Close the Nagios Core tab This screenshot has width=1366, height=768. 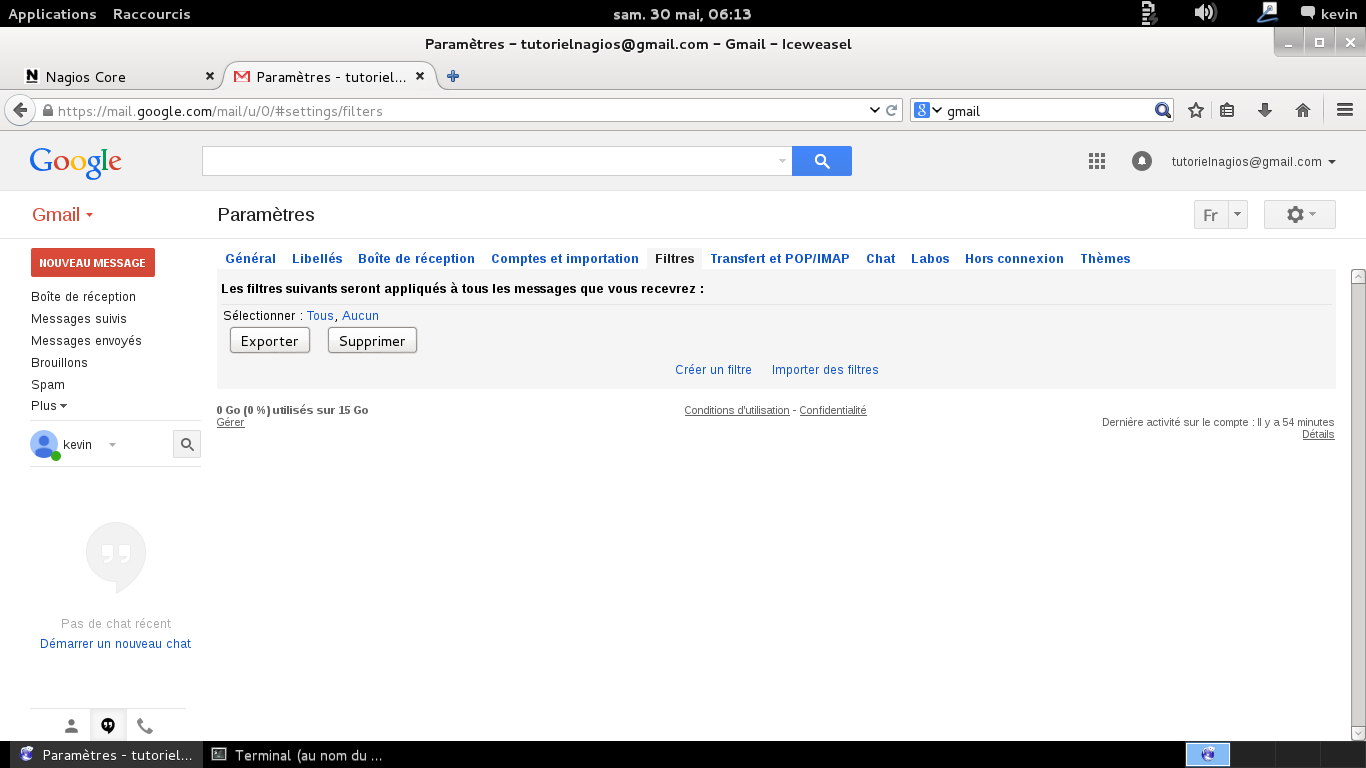point(210,76)
